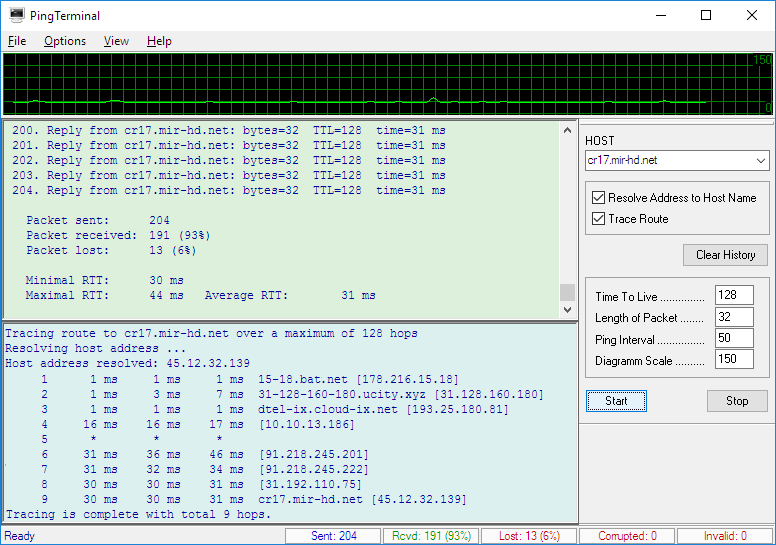Click trace hop 6 address 91.218.245.201
The height and width of the screenshot is (545, 776).
pos(314,454)
